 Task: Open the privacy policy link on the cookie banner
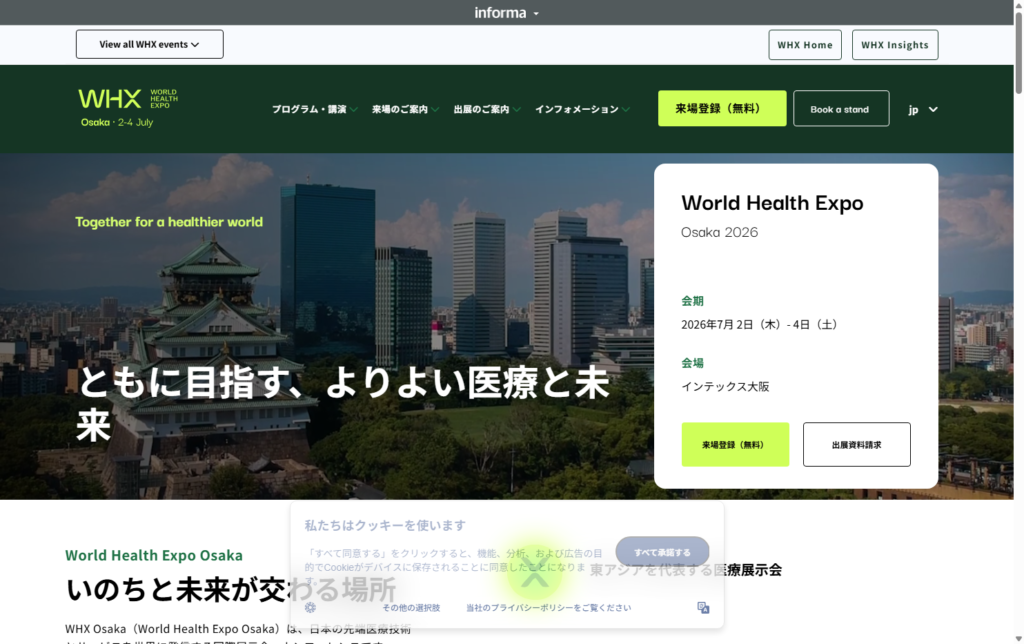tap(547, 607)
